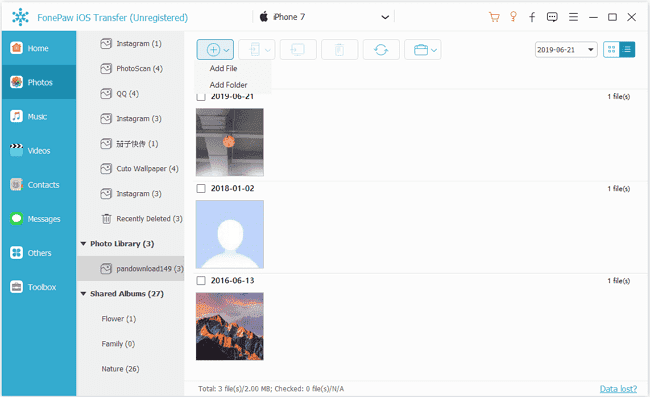
Task: Tick the 2016-06-13 group checkbox
Action: pos(201,281)
